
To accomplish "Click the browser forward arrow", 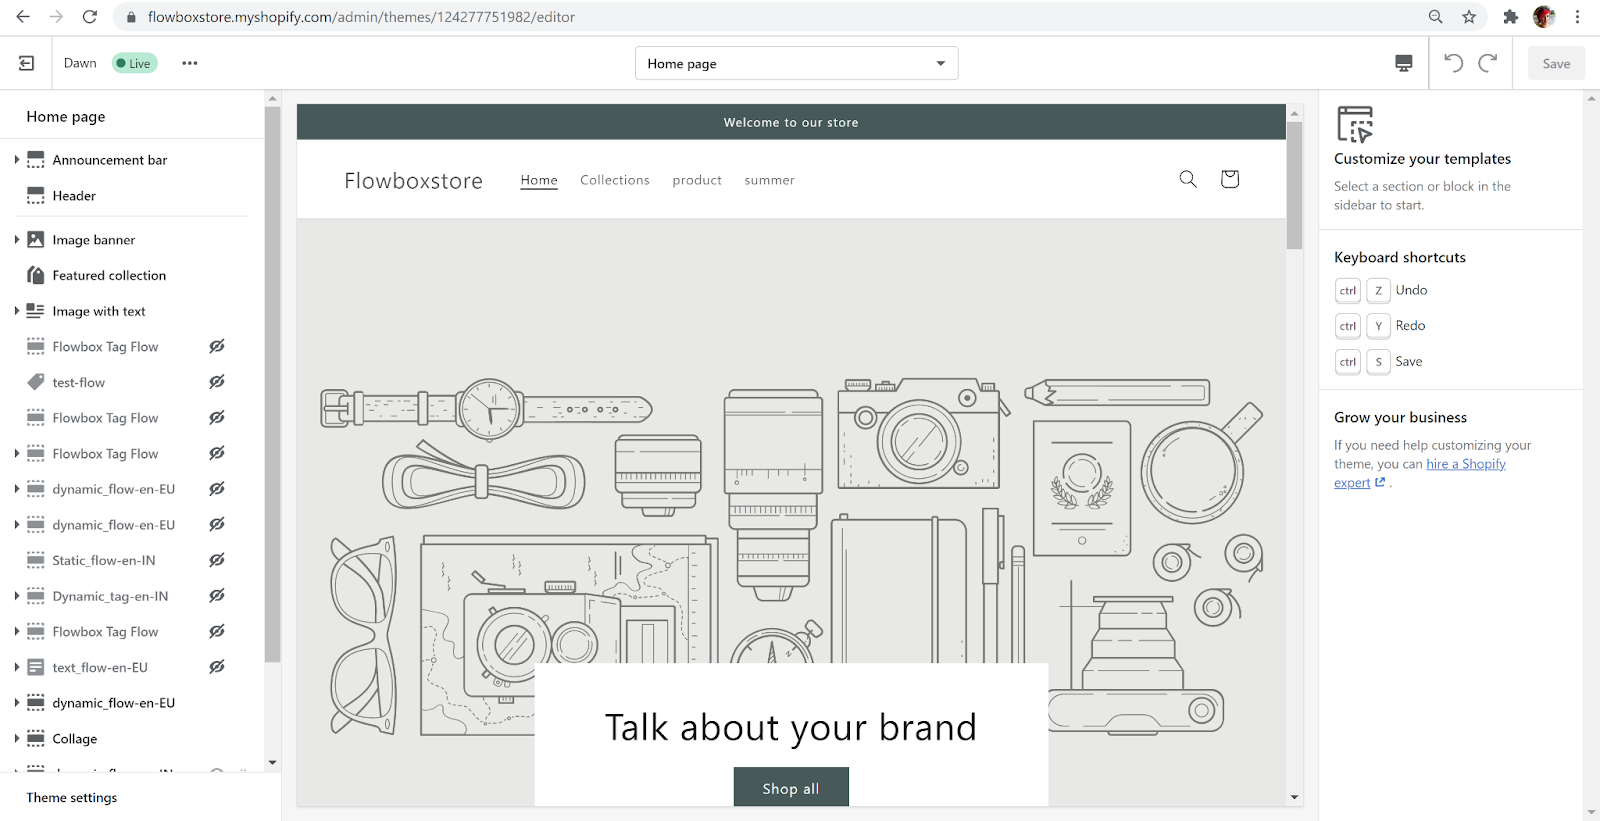I will 56,17.
